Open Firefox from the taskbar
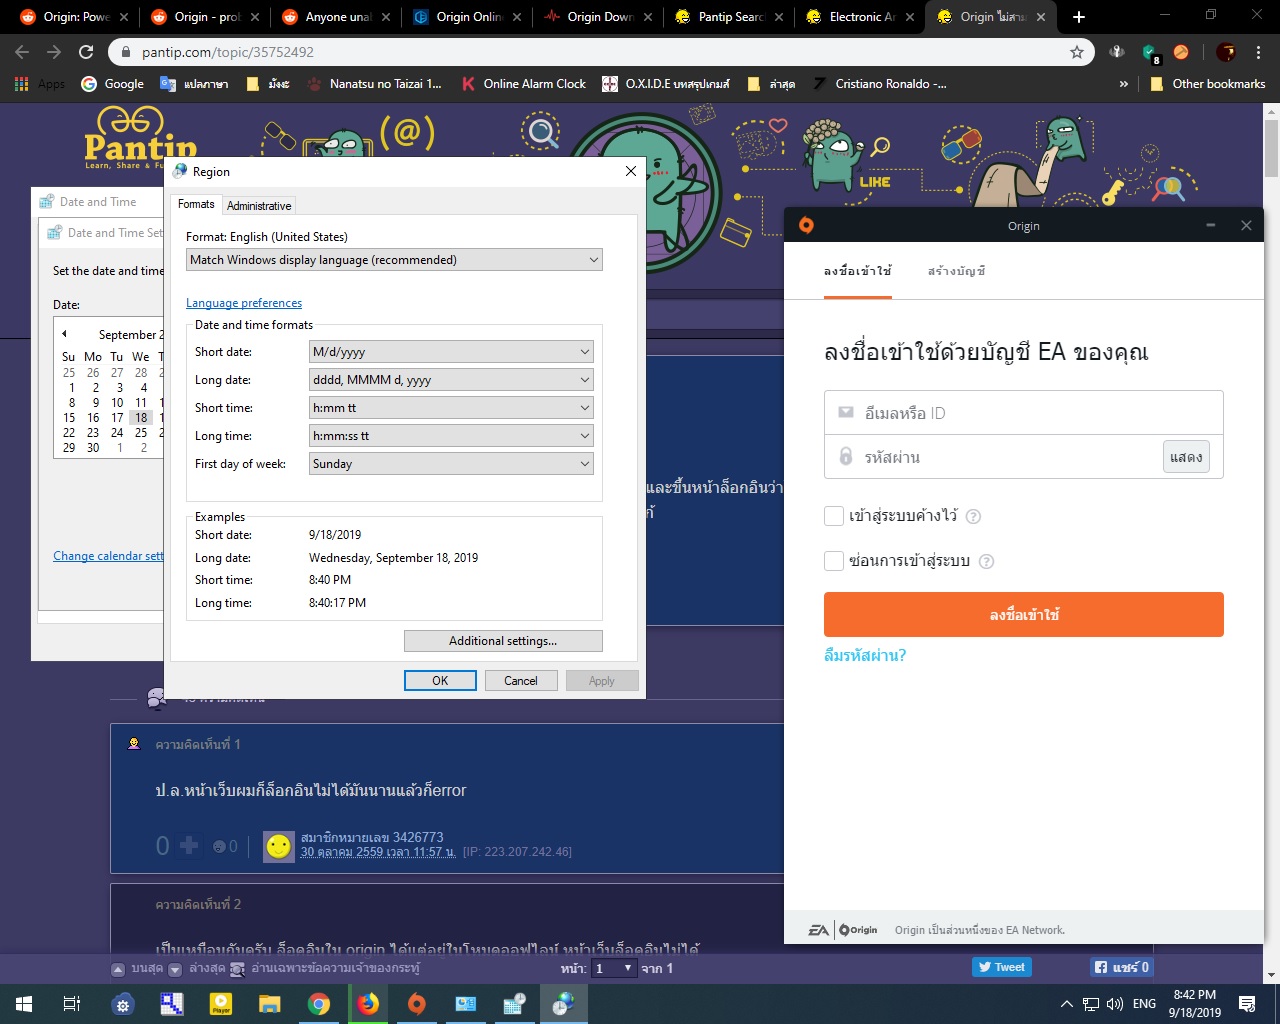The width and height of the screenshot is (1280, 1024). pyautogui.click(x=368, y=1004)
